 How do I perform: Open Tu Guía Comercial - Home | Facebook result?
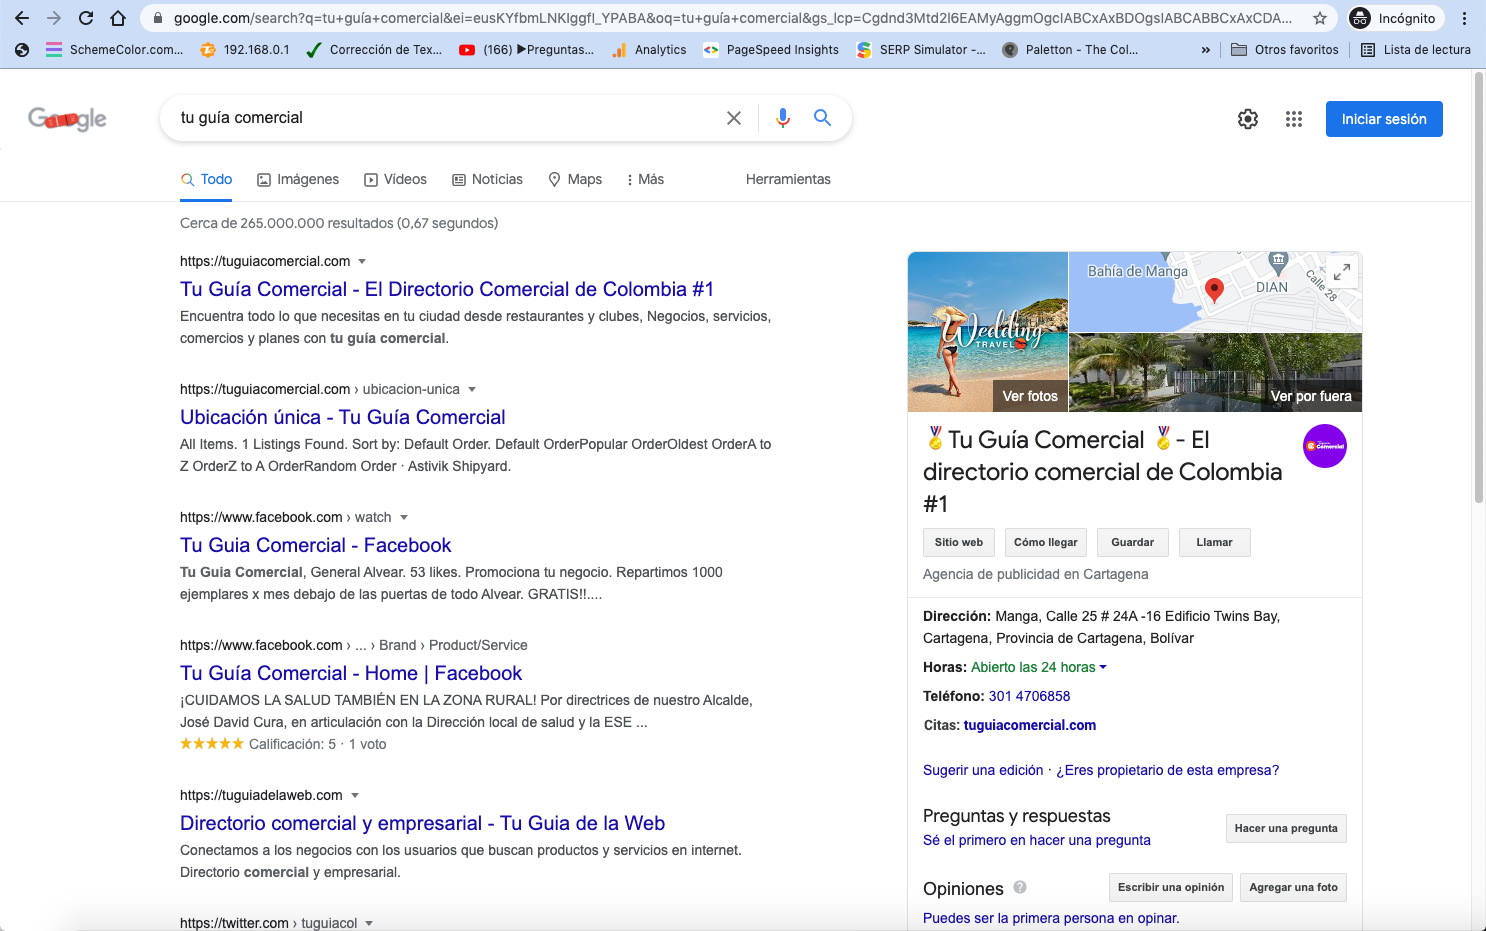tap(351, 673)
